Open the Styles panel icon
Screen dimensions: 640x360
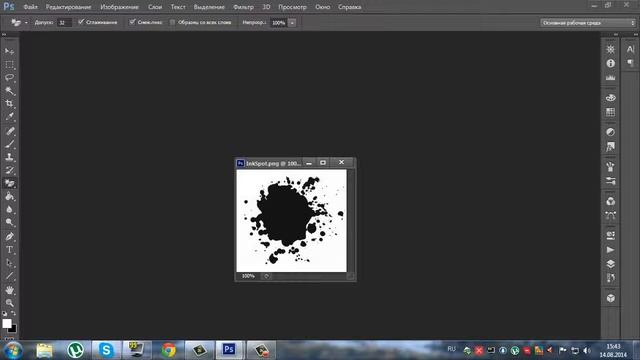click(x=611, y=147)
